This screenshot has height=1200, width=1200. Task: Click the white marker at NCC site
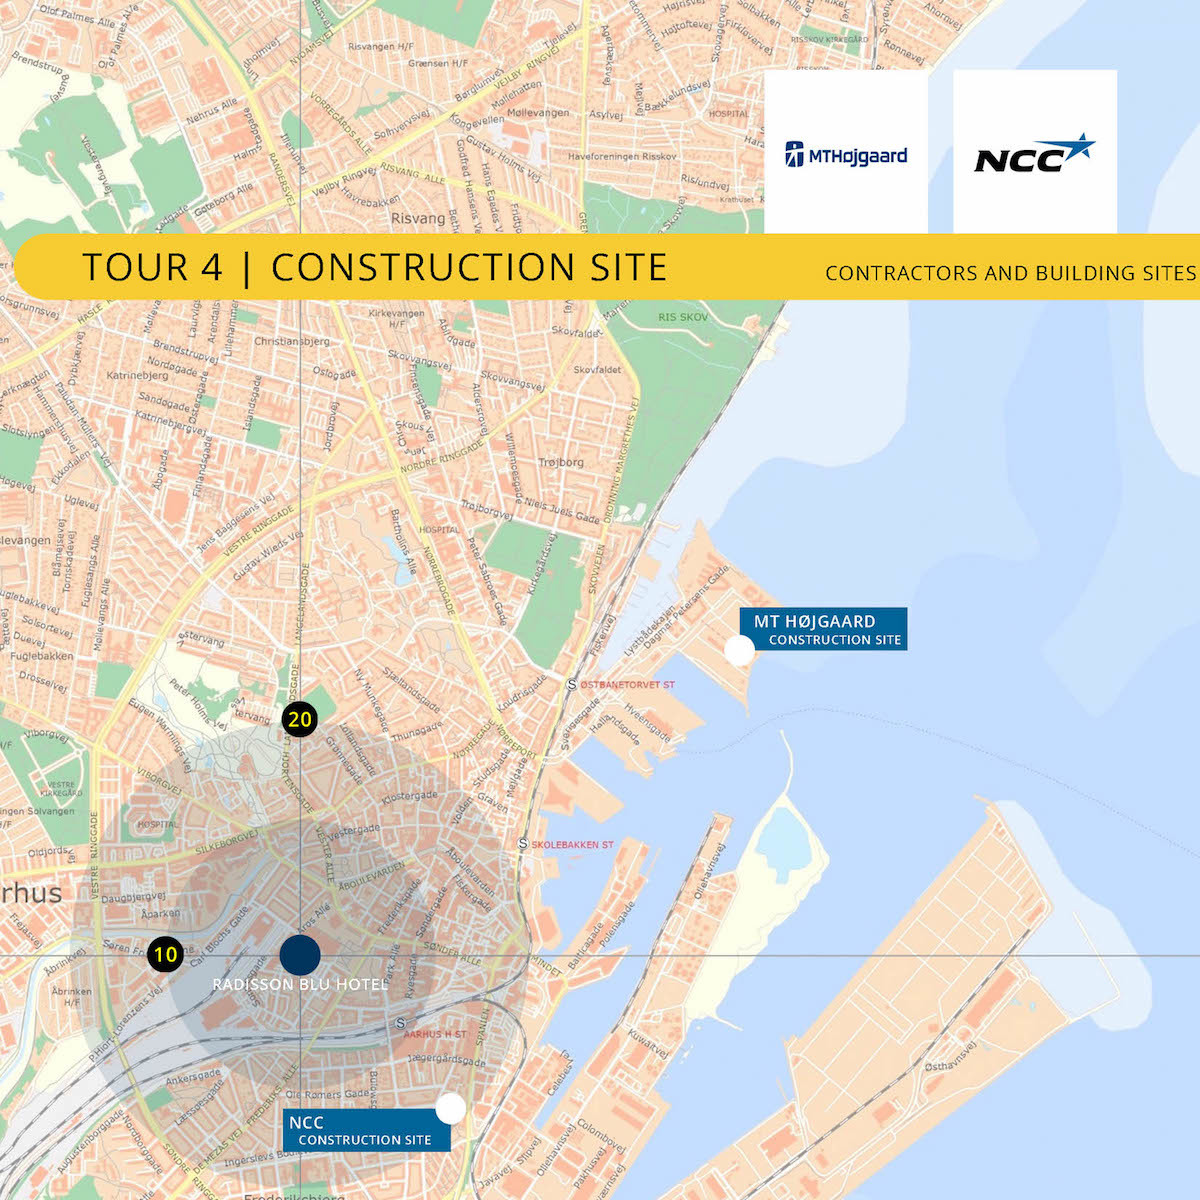[x=451, y=1108]
